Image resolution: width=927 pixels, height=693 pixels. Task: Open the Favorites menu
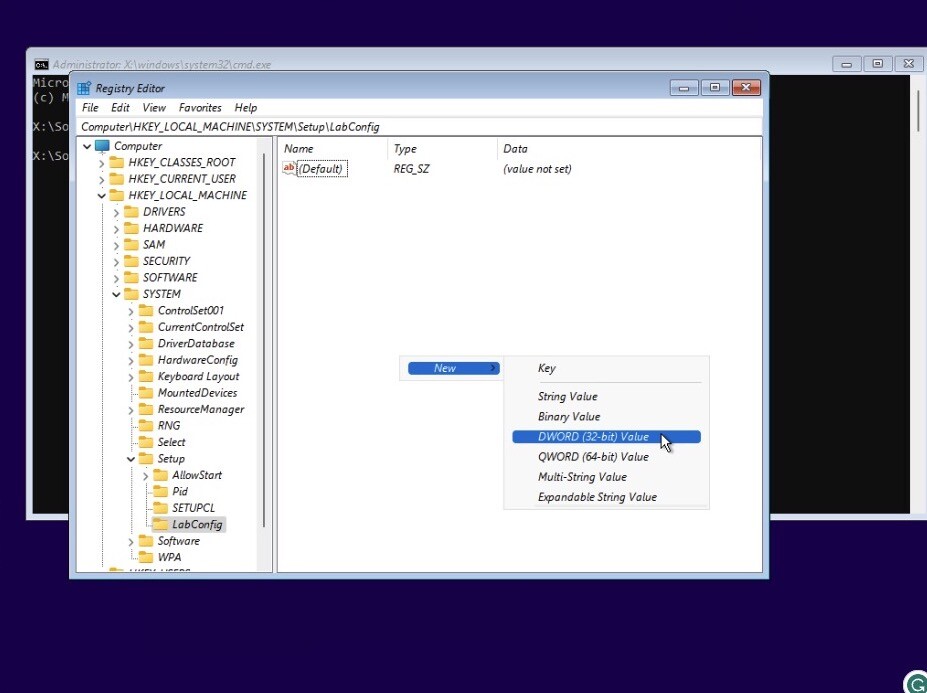tap(200, 108)
